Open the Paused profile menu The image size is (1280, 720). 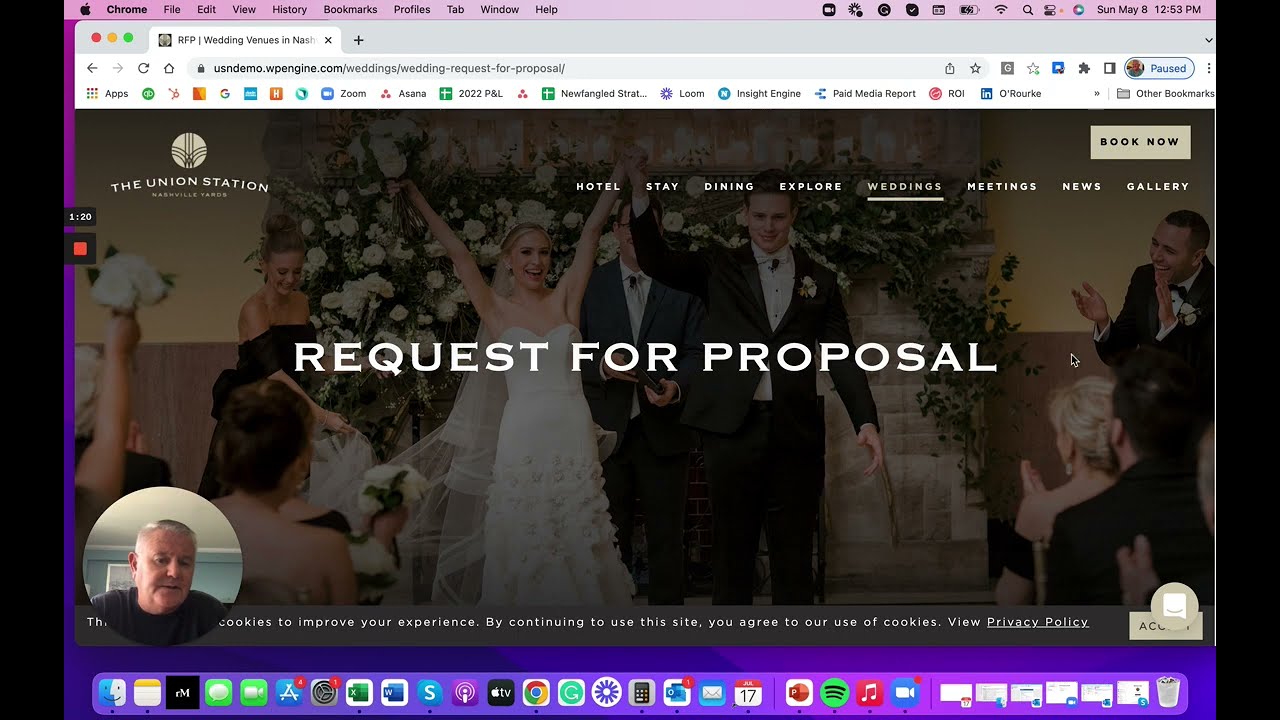1159,68
